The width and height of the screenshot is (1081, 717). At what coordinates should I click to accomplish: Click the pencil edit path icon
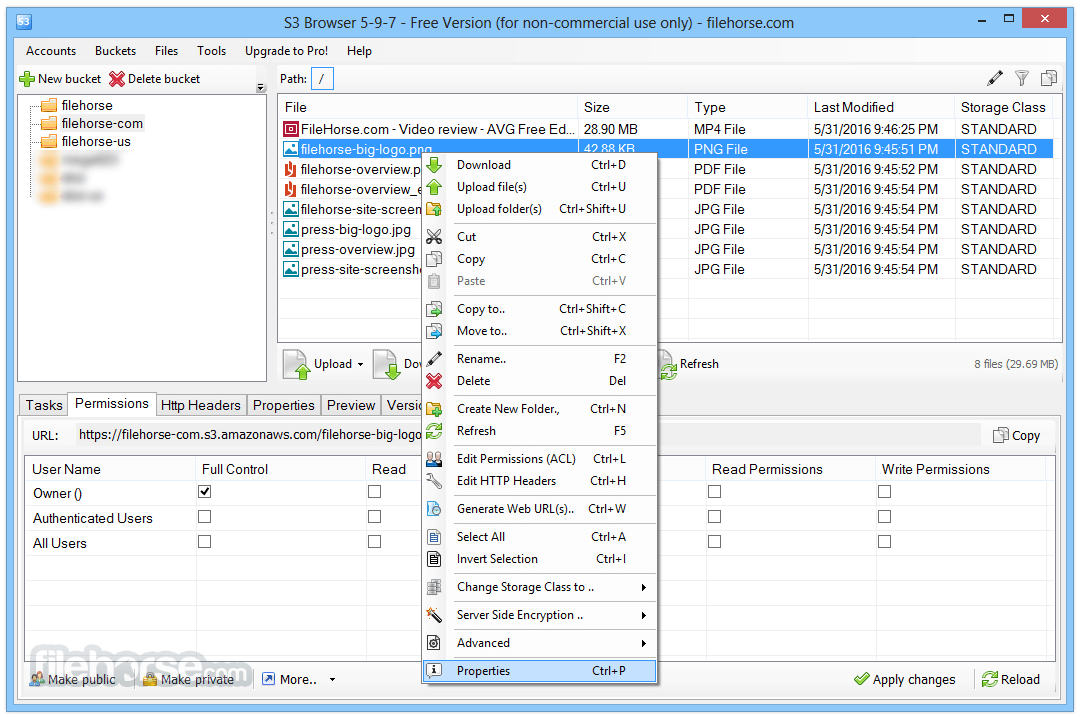[x=994, y=79]
